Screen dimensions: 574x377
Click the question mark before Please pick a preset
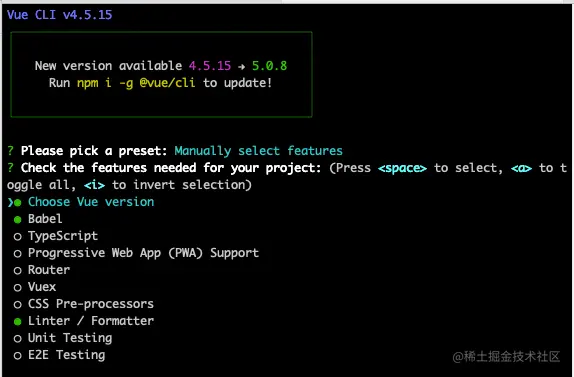pos(10,151)
